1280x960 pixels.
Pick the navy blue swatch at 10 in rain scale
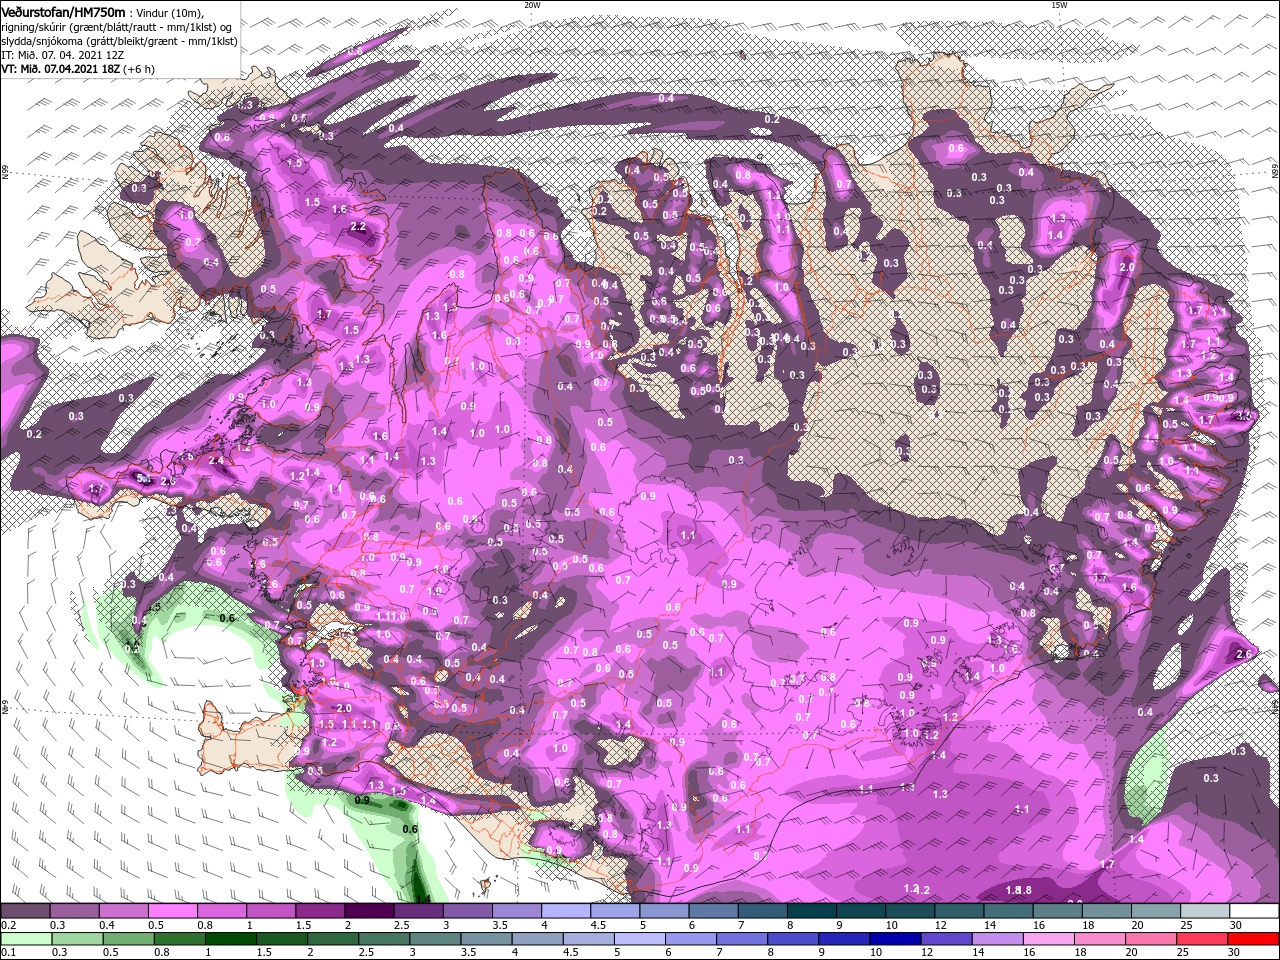pos(893,939)
